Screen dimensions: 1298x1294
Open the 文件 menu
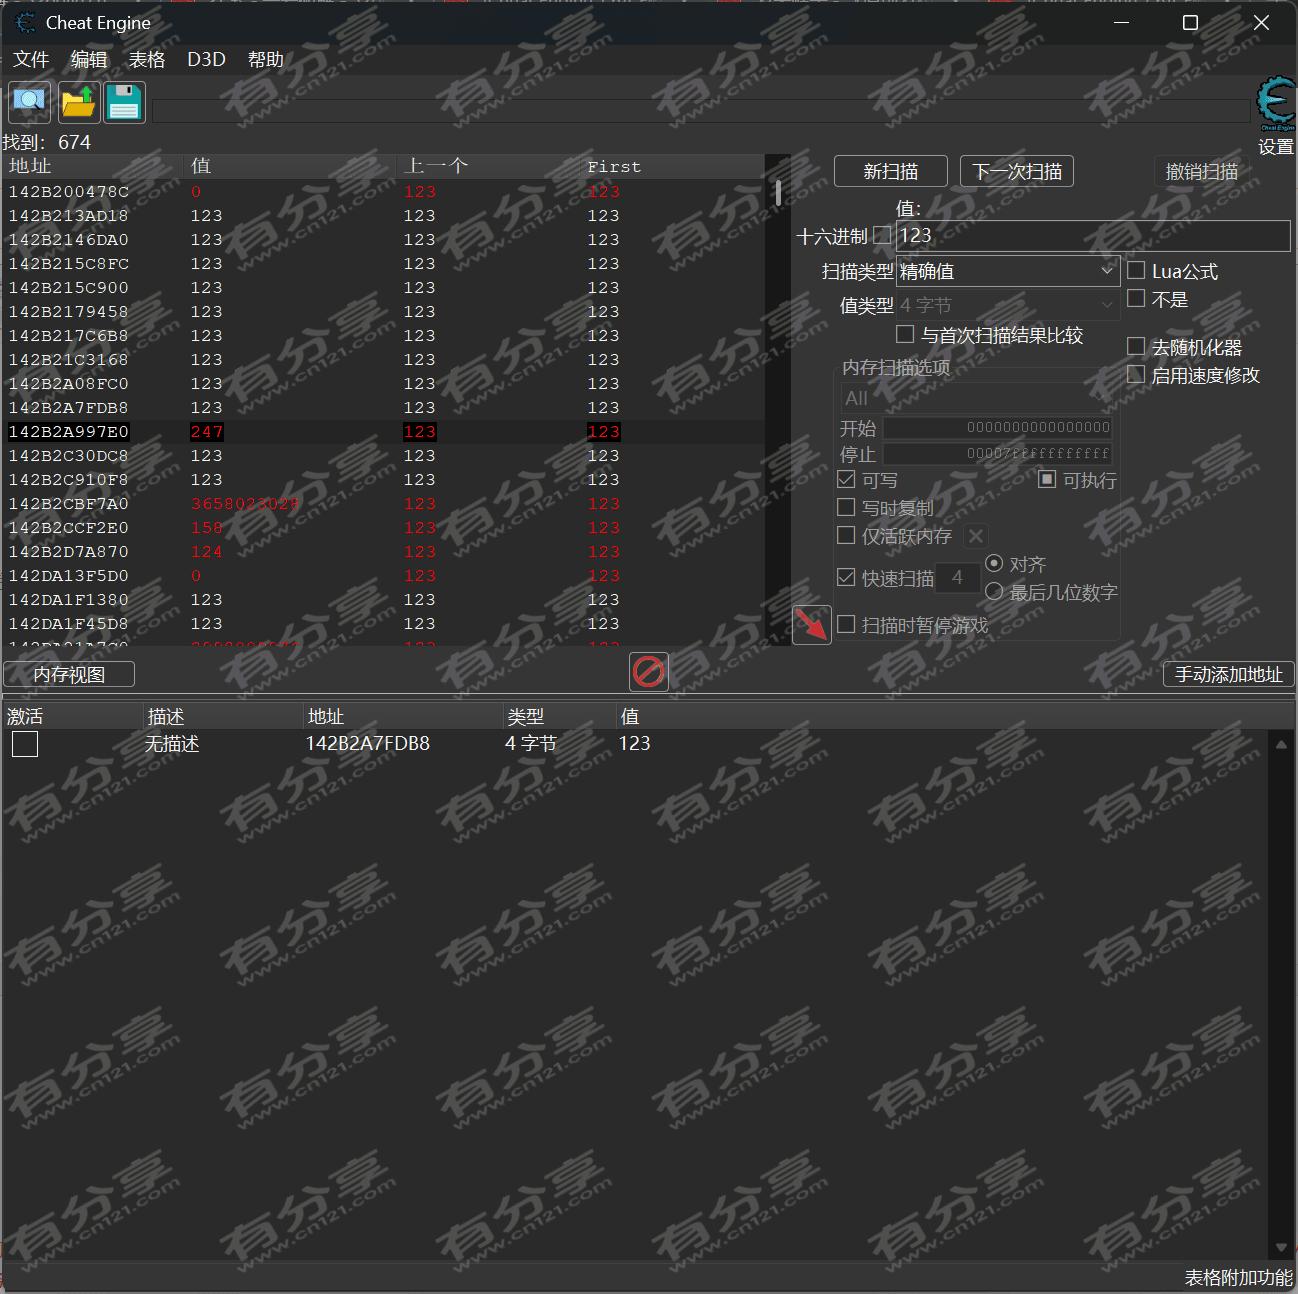(31, 59)
